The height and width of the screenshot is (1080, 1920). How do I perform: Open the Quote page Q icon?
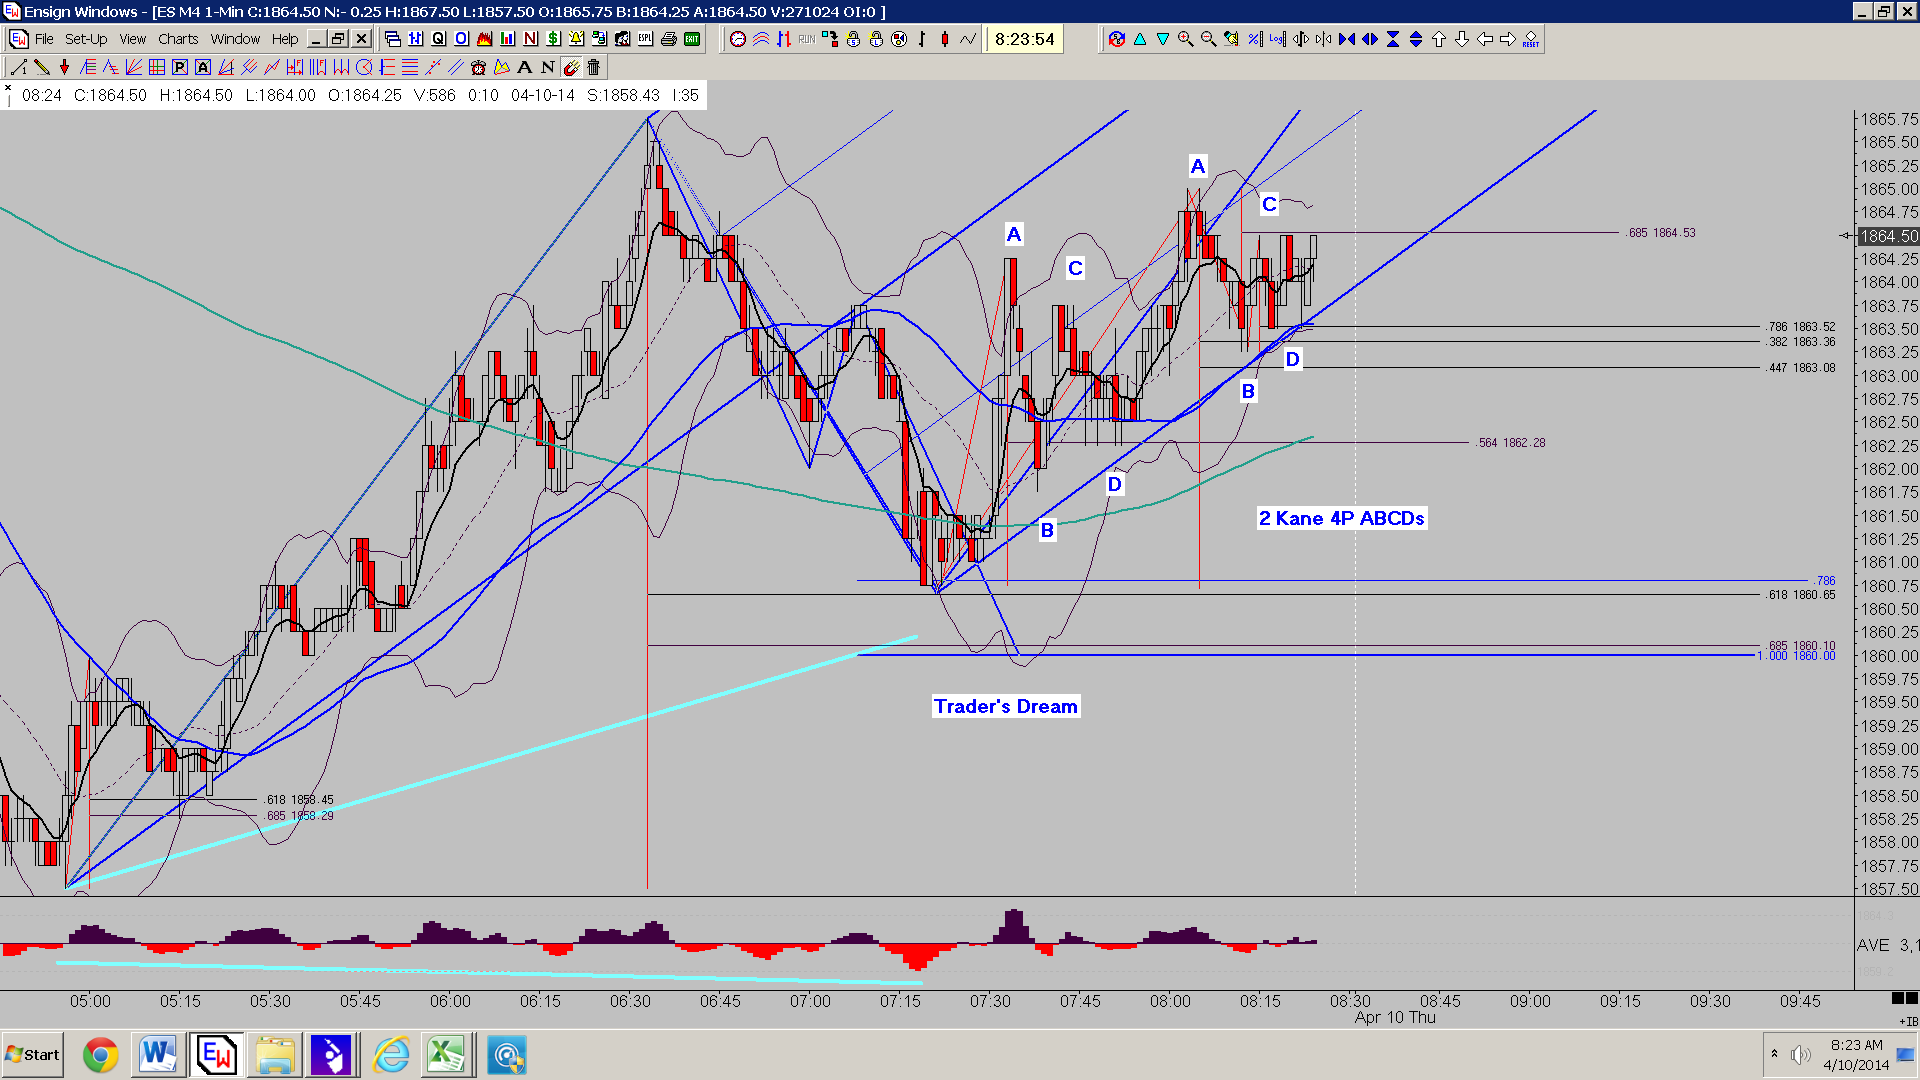point(438,39)
